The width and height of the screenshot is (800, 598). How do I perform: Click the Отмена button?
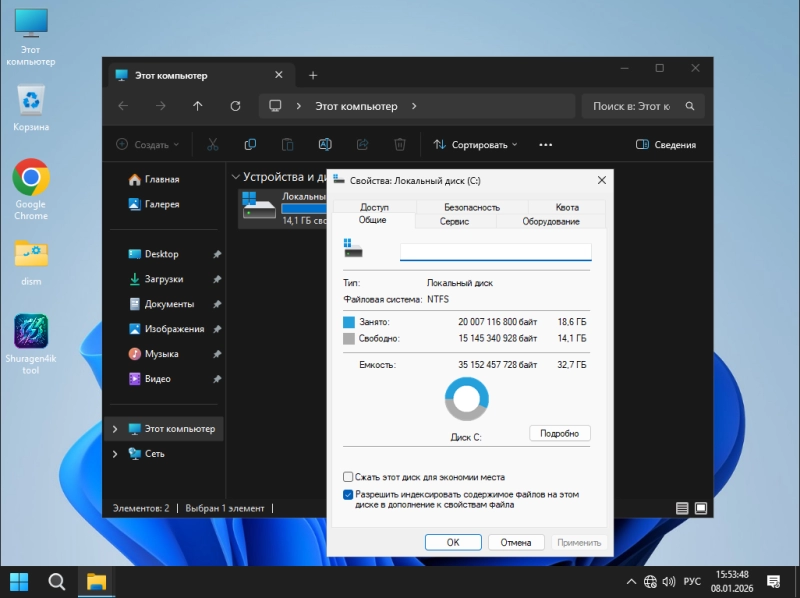pos(516,542)
